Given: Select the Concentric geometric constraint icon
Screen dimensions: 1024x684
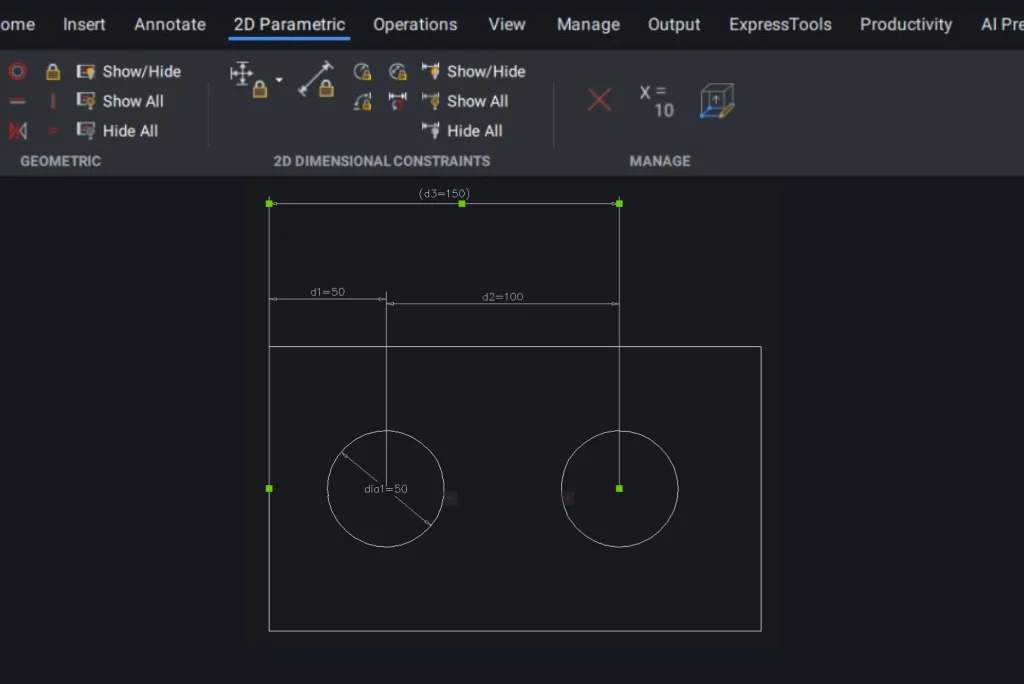Looking at the screenshot, I should (18, 71).
